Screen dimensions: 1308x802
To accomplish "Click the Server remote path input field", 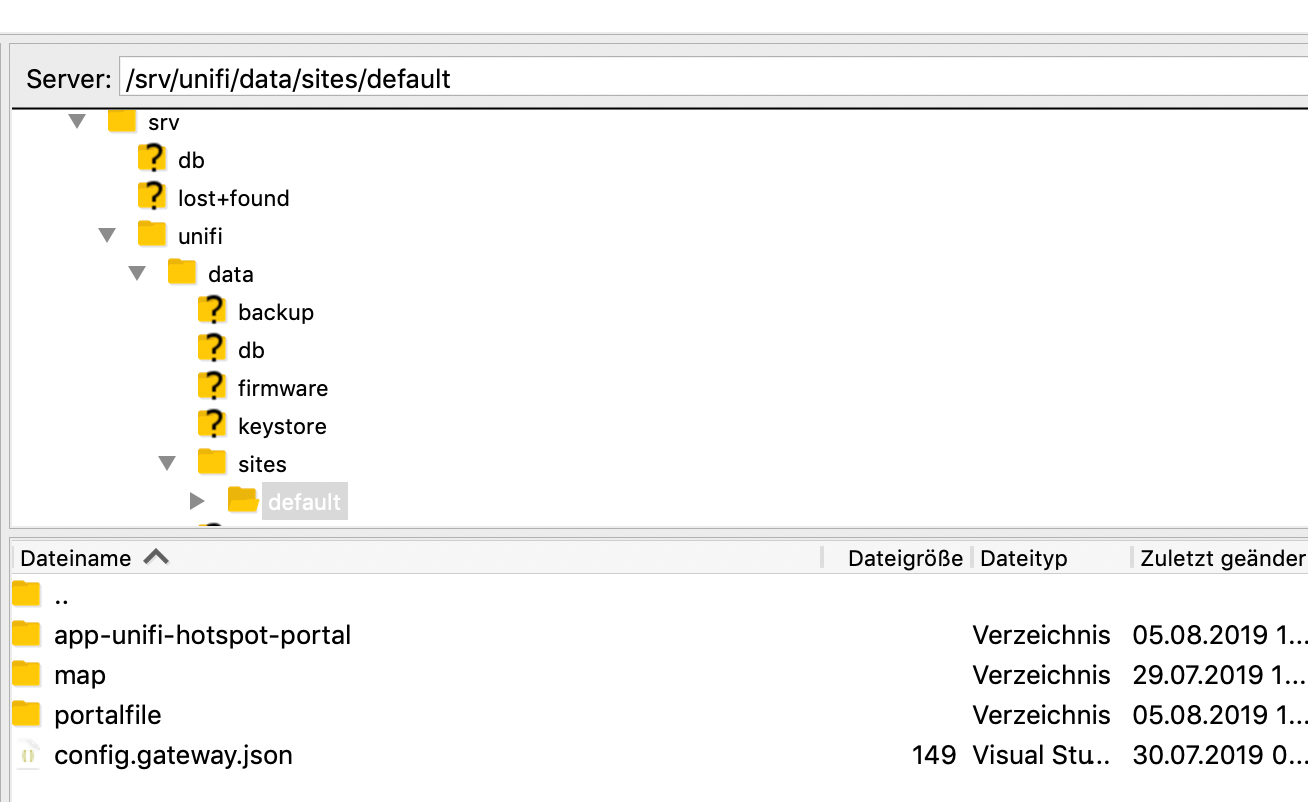I will coord(713,78).
